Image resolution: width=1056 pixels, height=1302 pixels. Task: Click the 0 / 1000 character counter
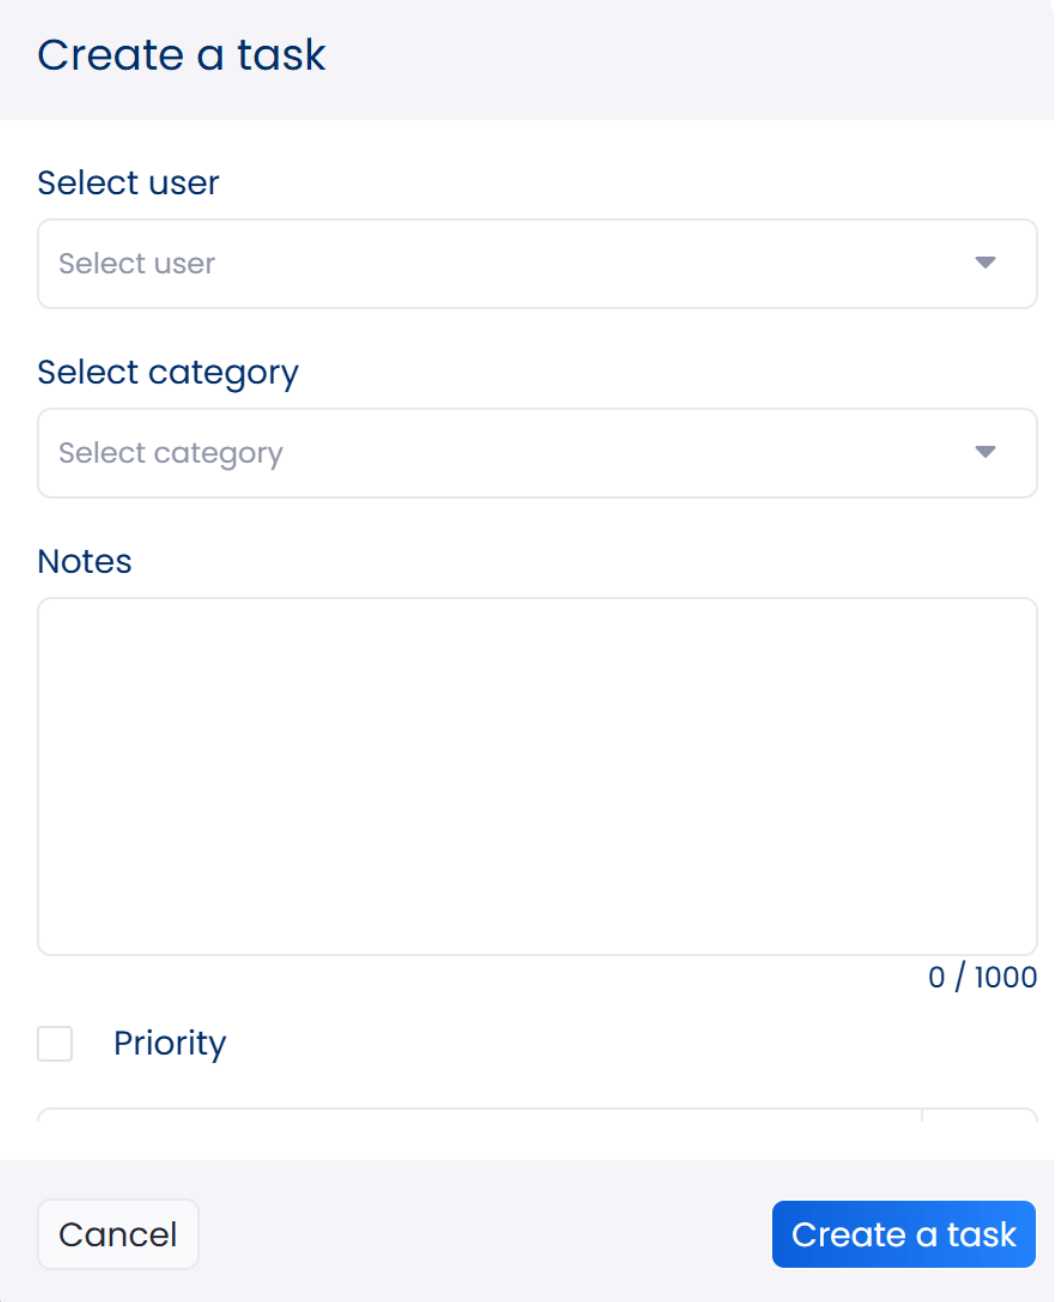click(982, 977)
